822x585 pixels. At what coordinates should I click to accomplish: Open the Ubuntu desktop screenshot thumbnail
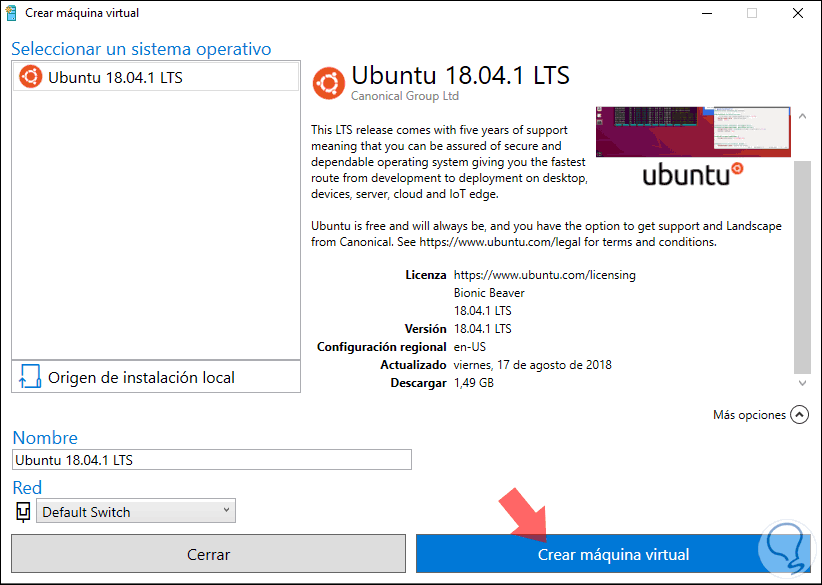pyautogui.click(x=692, y=132)
